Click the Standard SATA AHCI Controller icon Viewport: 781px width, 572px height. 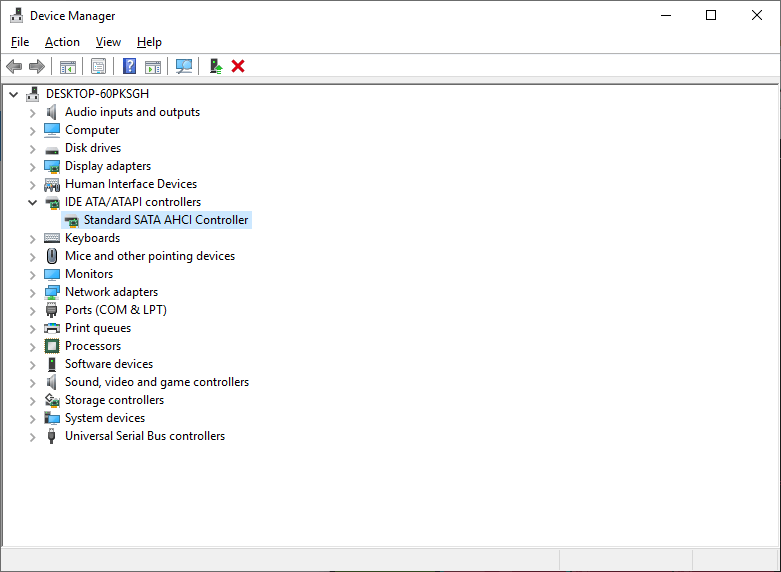click(71, 220)
